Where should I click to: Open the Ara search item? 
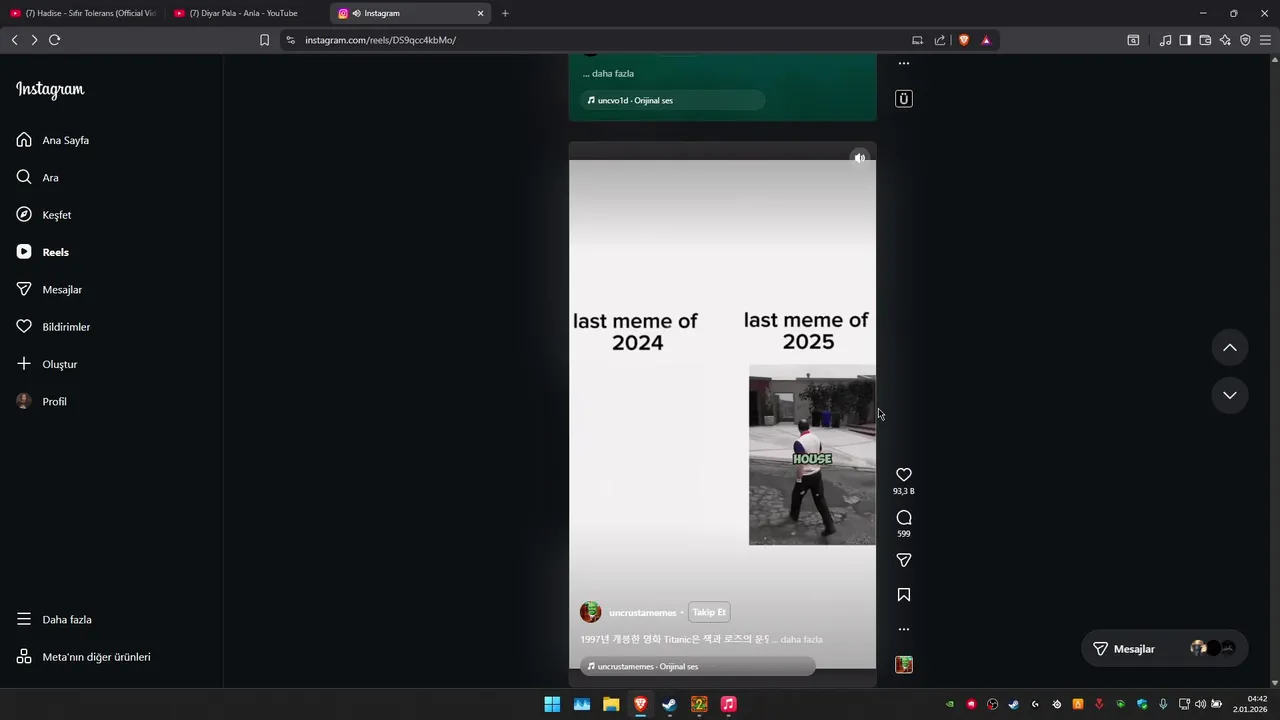pyautogui.click(x=50, y=177)
